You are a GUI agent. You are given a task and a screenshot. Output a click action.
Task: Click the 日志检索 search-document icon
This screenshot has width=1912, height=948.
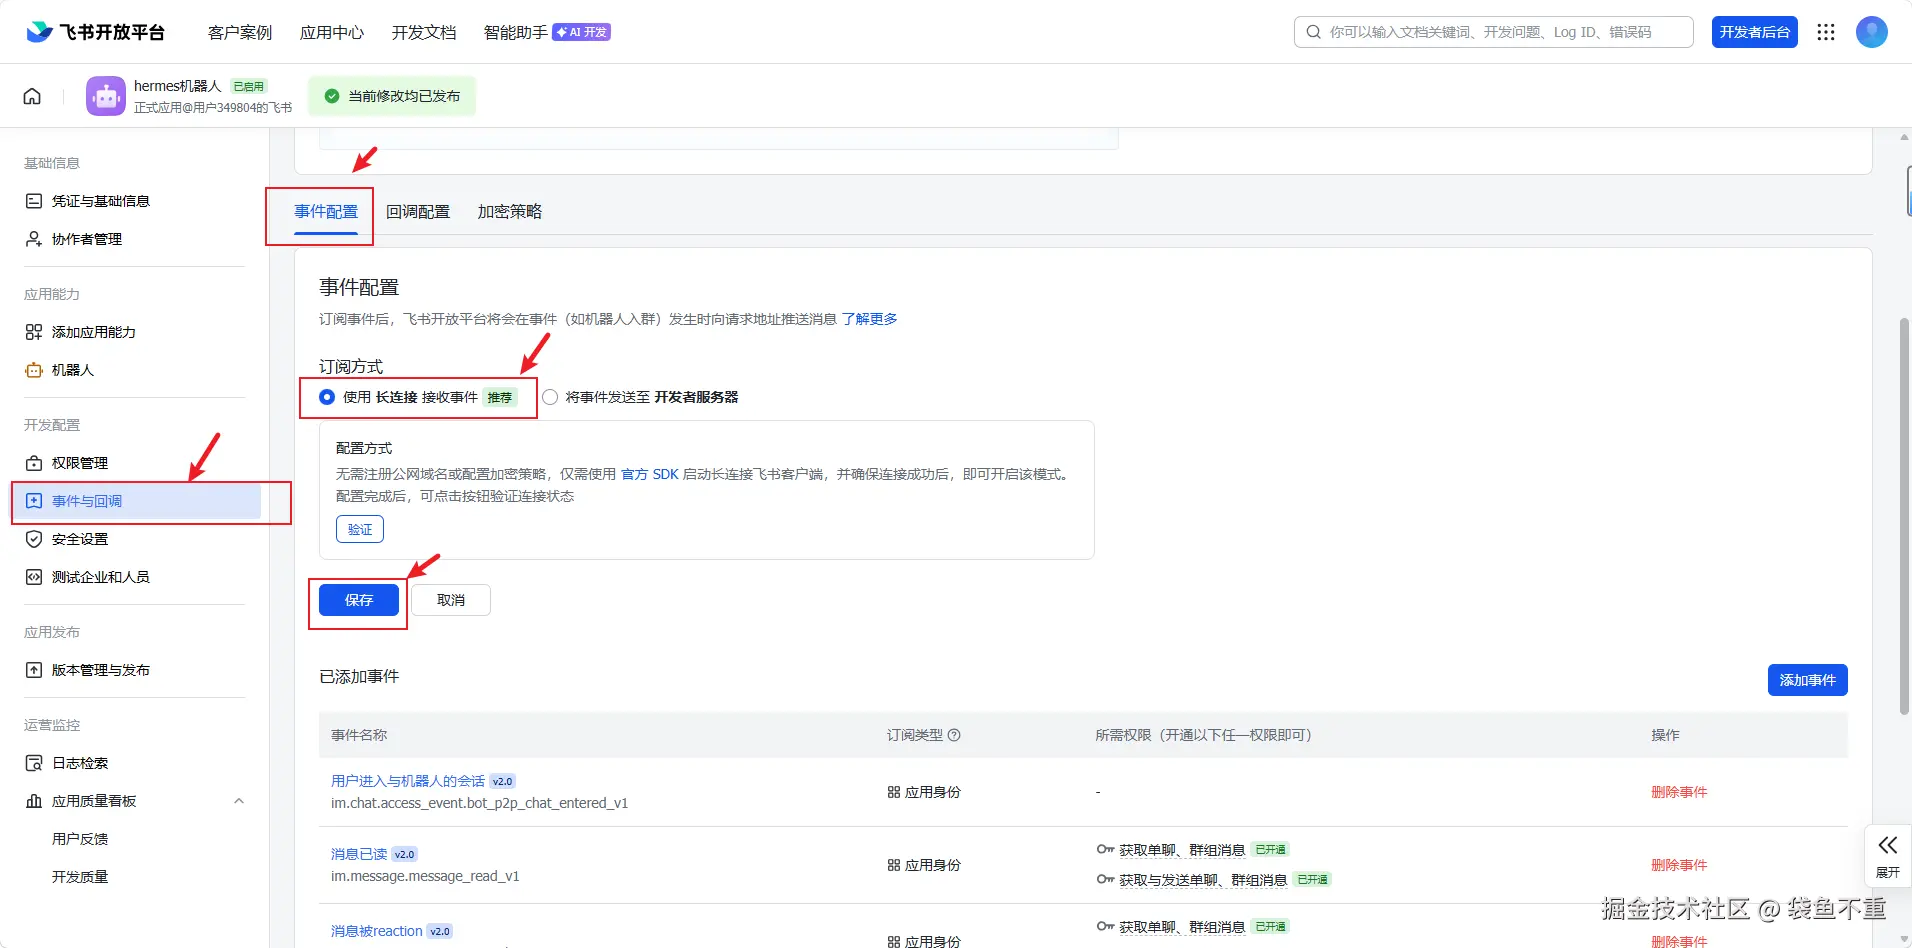[34, 763]
